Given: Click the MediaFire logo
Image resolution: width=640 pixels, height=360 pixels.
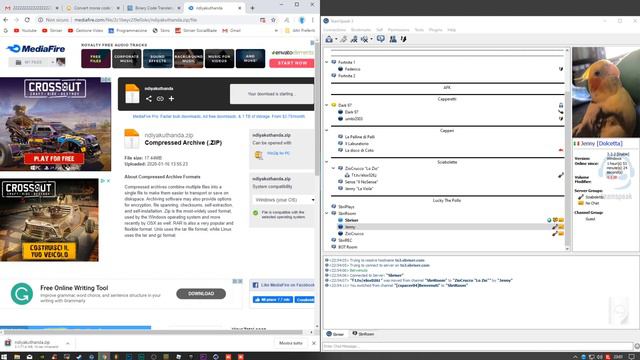Looking at the screenshot, I should (x=36, y=49).
